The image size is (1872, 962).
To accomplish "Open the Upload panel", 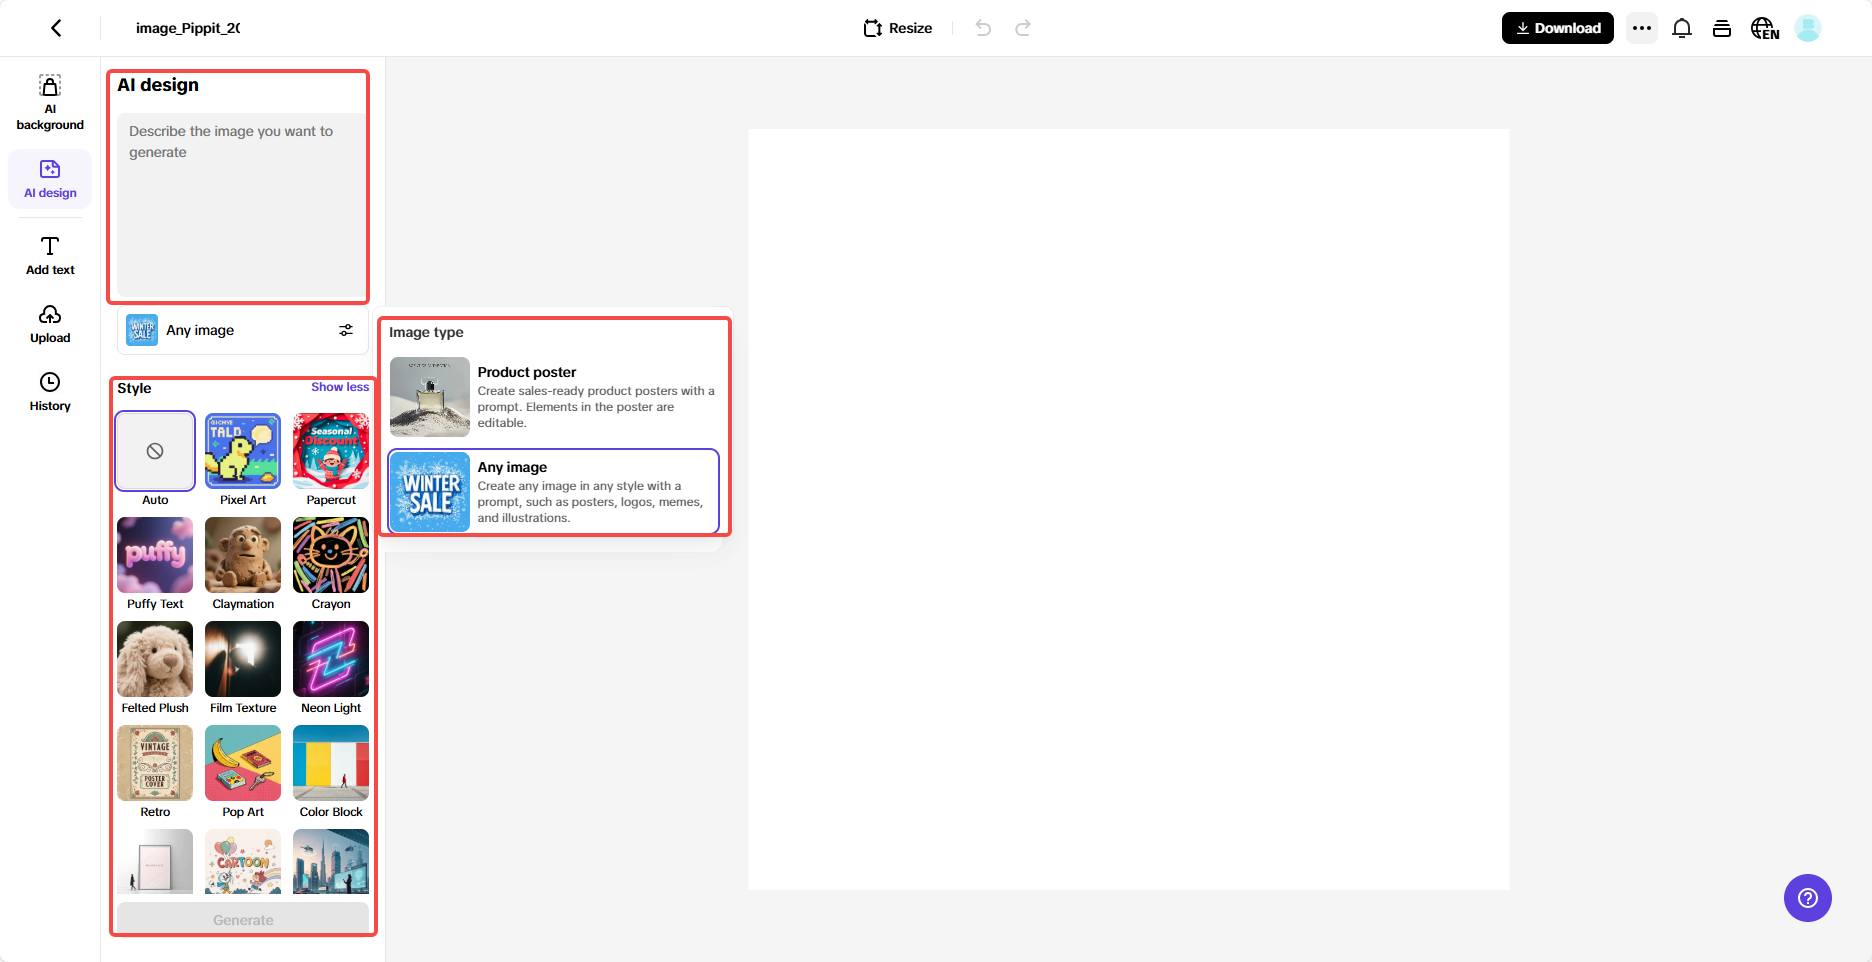I will (x=50, y=324).
